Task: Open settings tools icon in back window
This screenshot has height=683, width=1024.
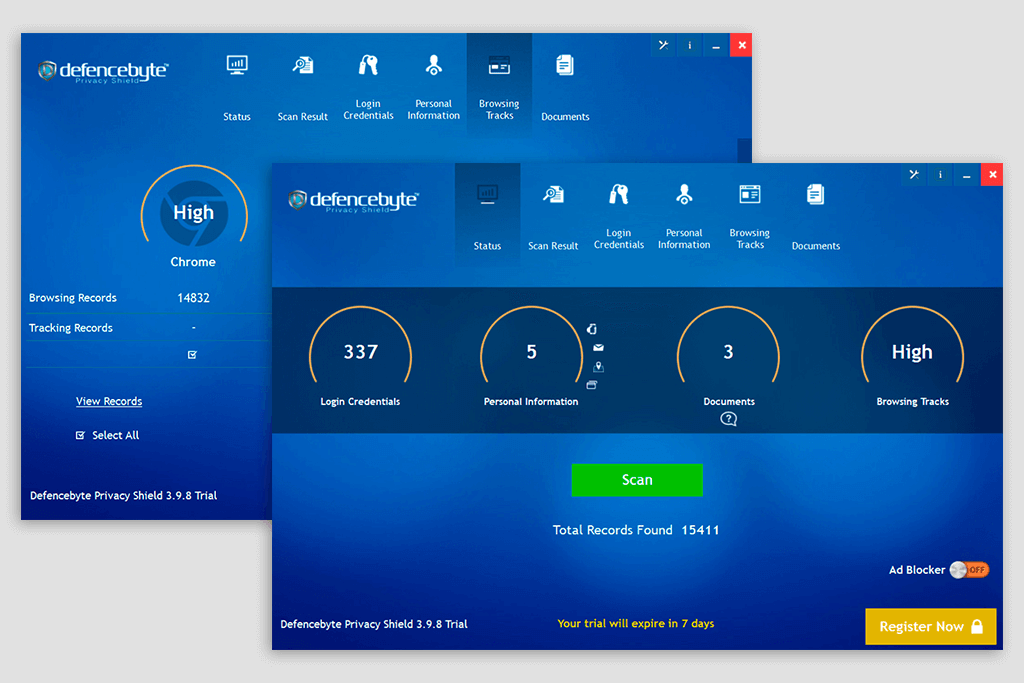Action: [x=664, y=45]
